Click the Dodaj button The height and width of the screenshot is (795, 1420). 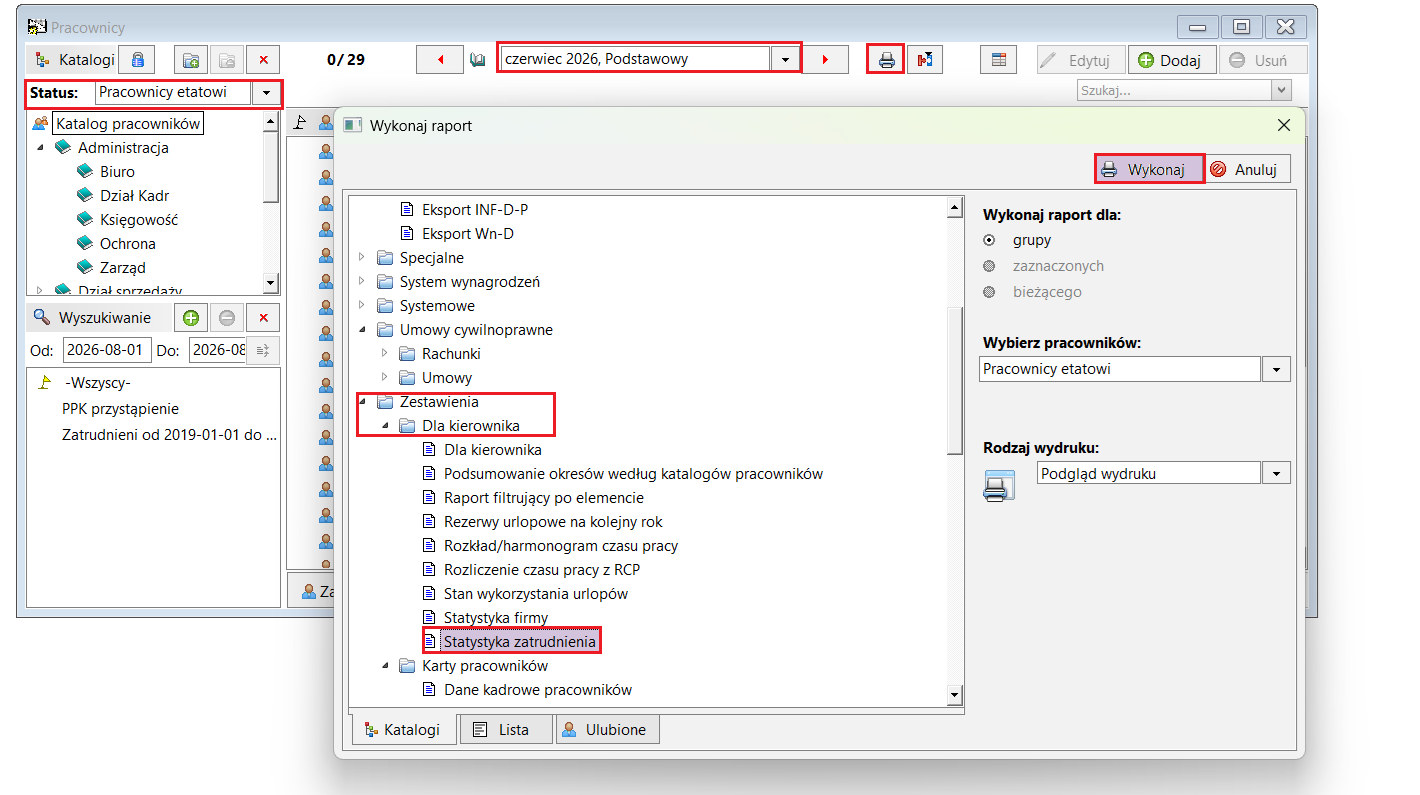1172,60
